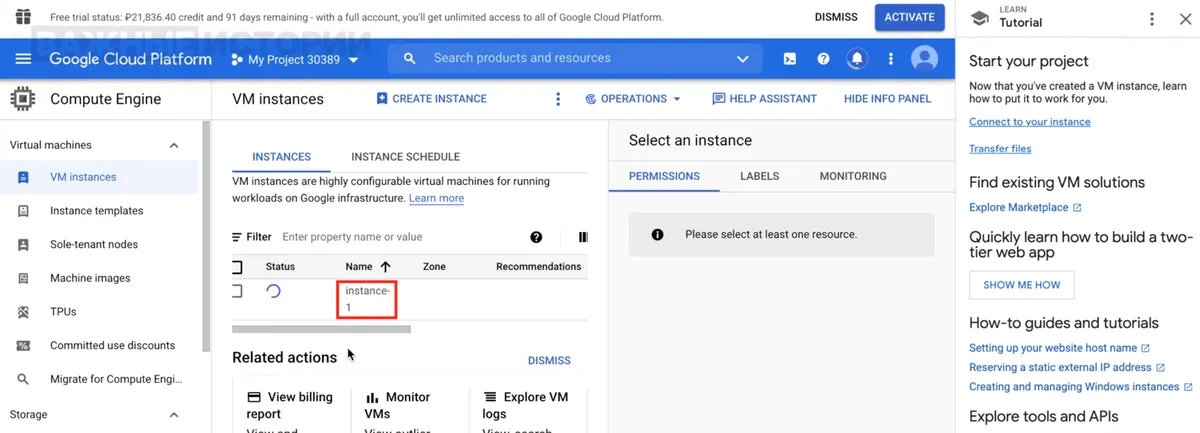The height and width of the screenshot is (433, 1200).
Task: Open Creating and managing Windows instances link
Action: click(x=1080, y=387)
